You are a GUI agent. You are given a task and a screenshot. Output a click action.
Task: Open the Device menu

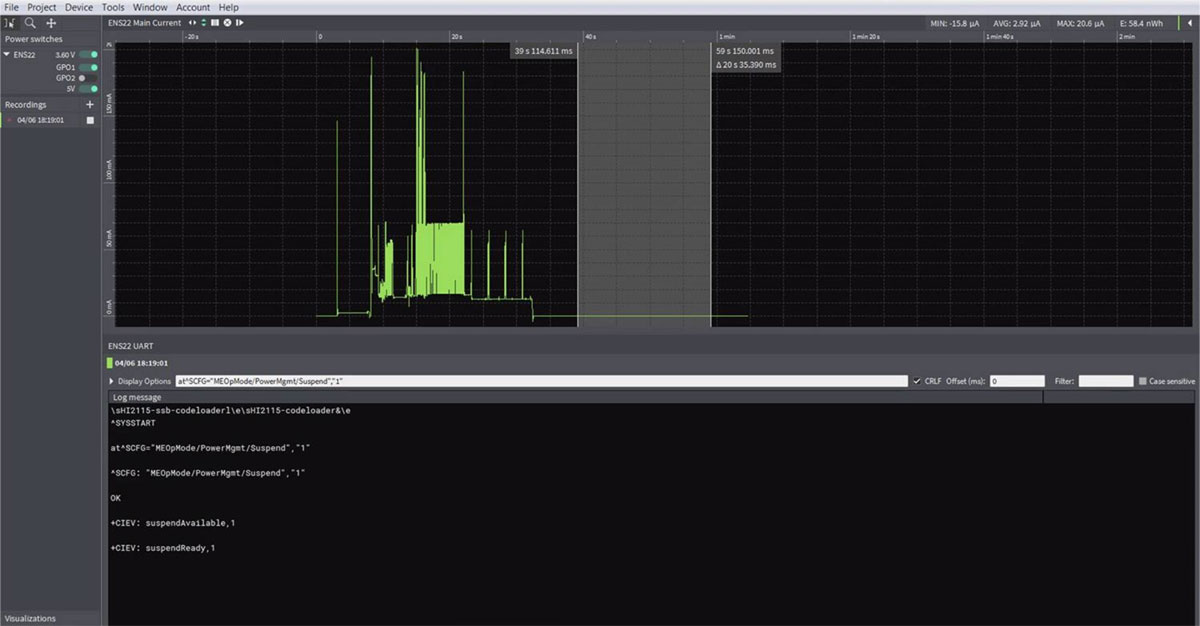point(79,7)
